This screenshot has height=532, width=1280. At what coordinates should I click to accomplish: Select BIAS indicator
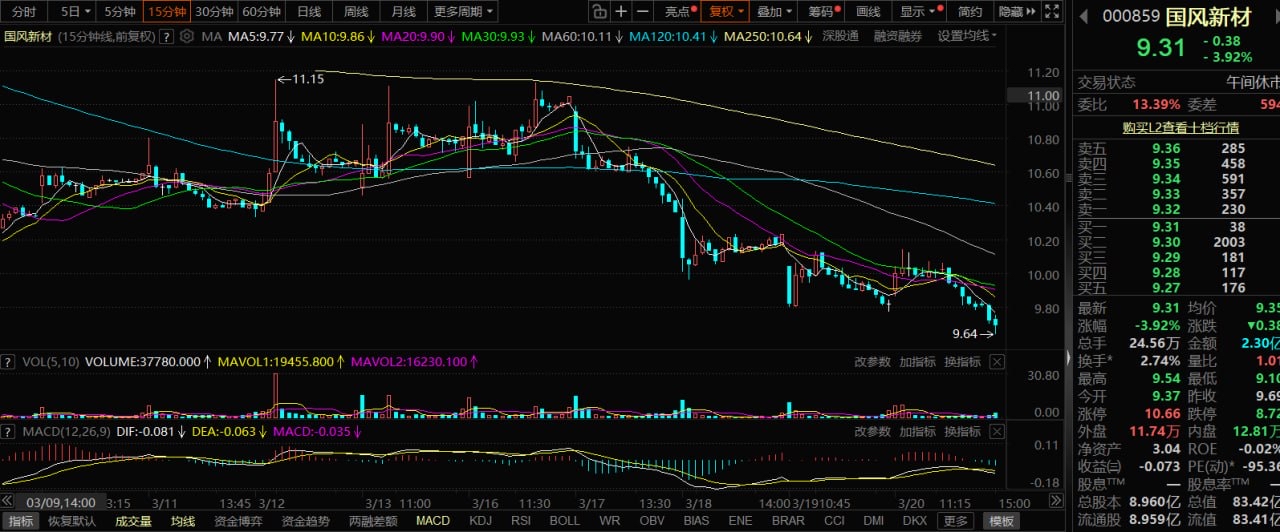click(697, 521)
